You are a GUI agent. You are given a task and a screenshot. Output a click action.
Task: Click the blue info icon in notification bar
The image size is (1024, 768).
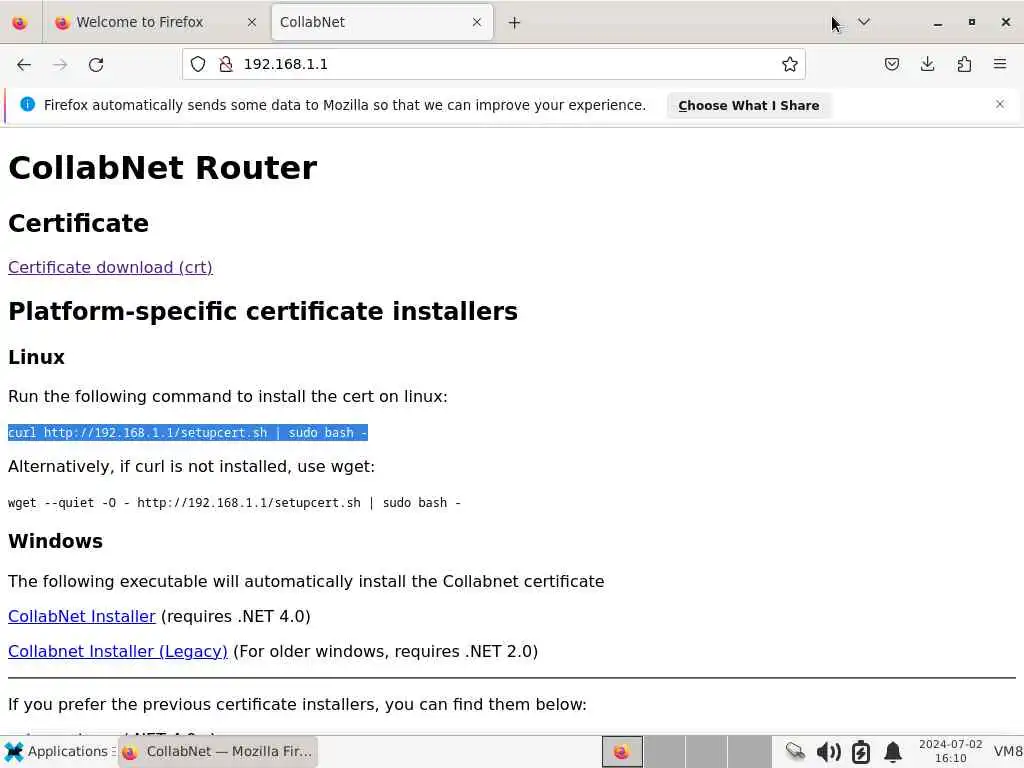[x=27, y=104]
